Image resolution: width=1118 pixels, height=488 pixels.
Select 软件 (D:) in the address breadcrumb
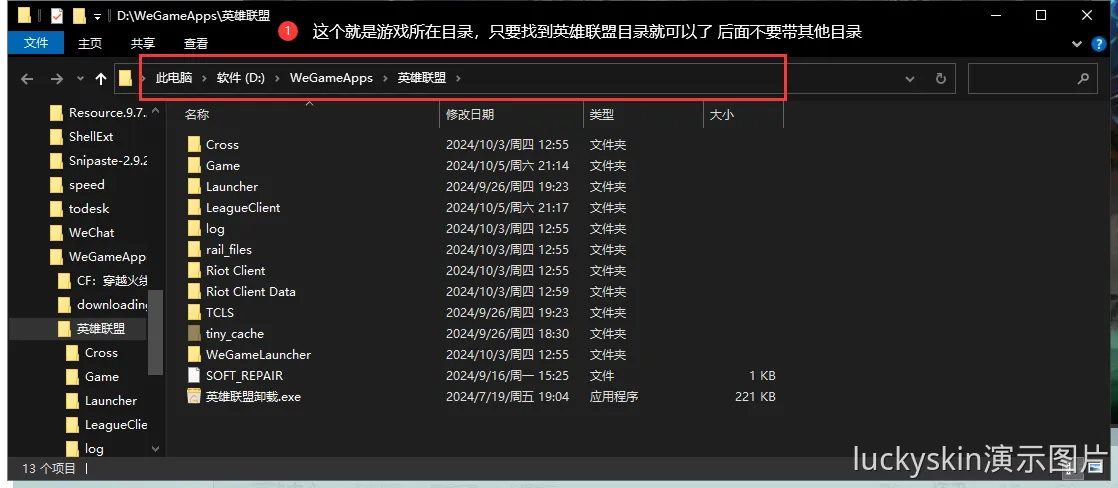pyautogui.click(x=241, y=78)
